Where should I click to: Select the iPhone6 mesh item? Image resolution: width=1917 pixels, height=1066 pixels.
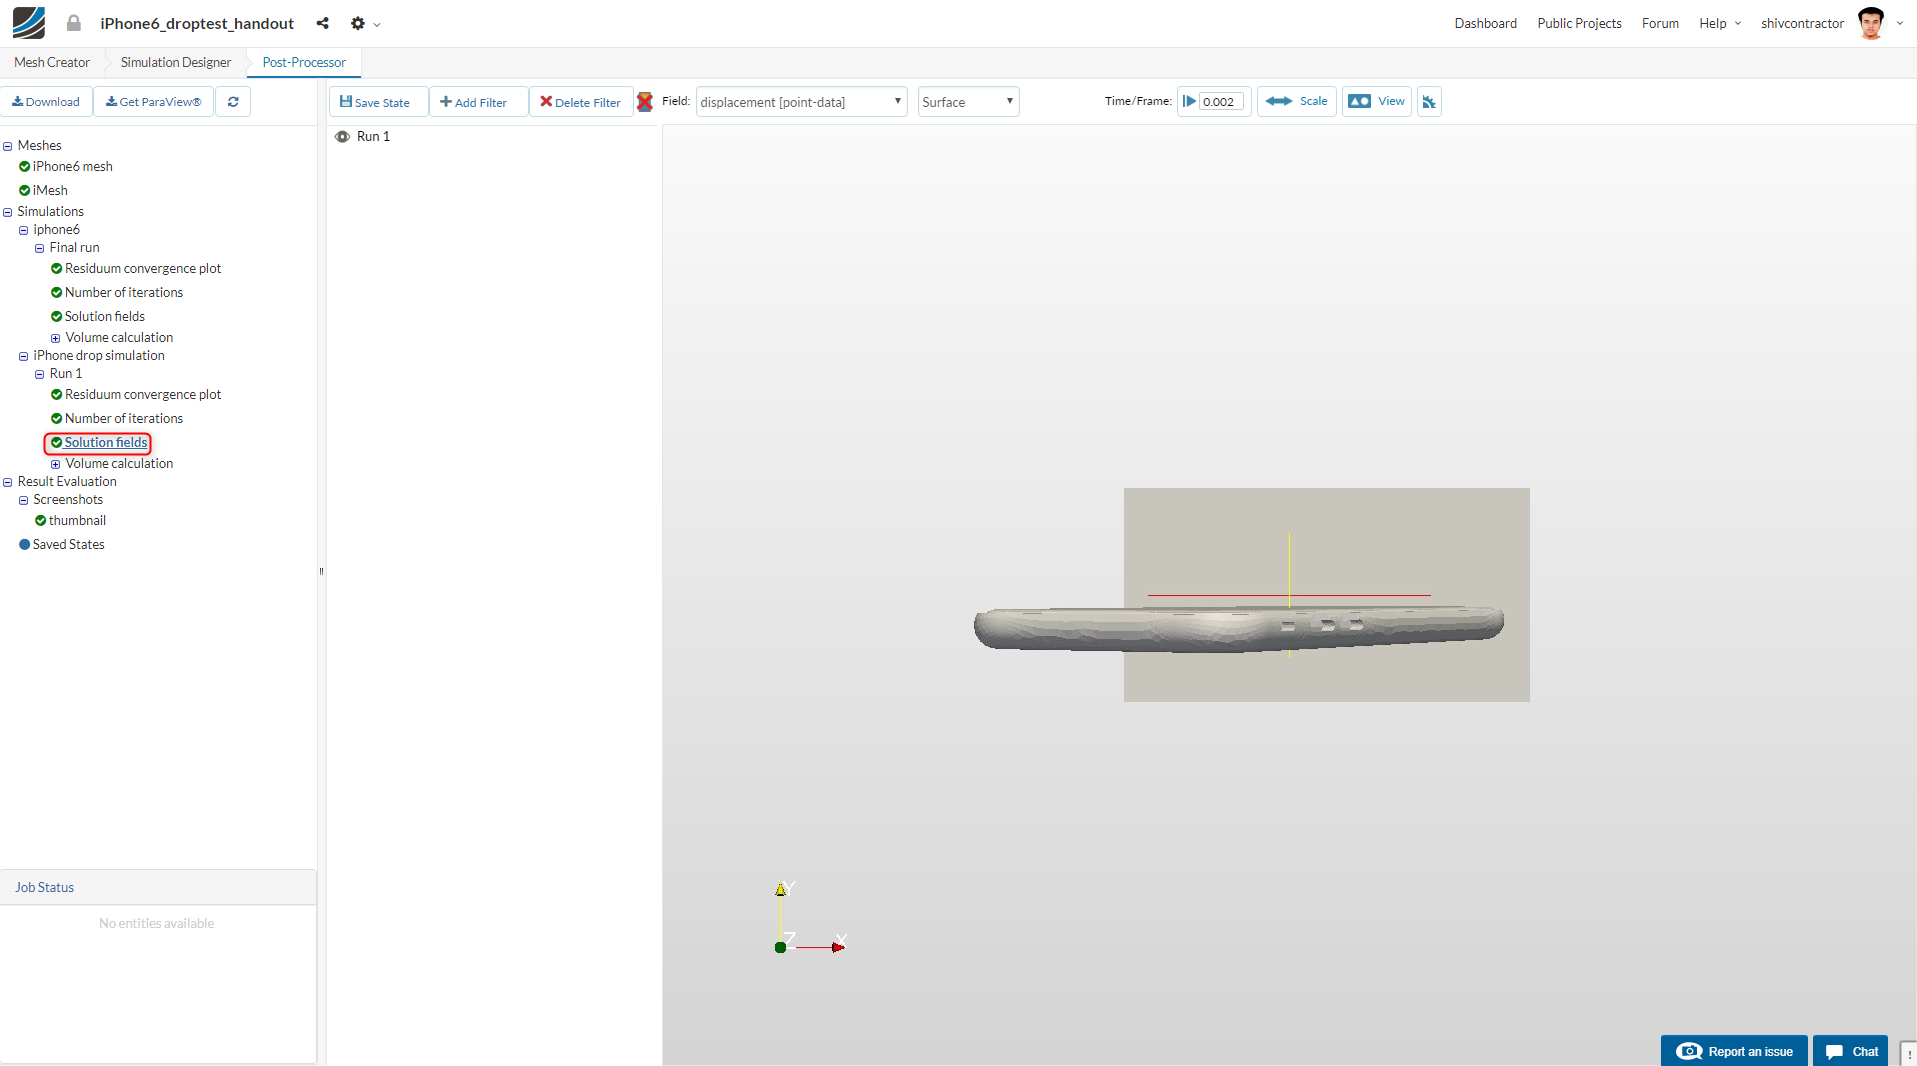[72, 167]
